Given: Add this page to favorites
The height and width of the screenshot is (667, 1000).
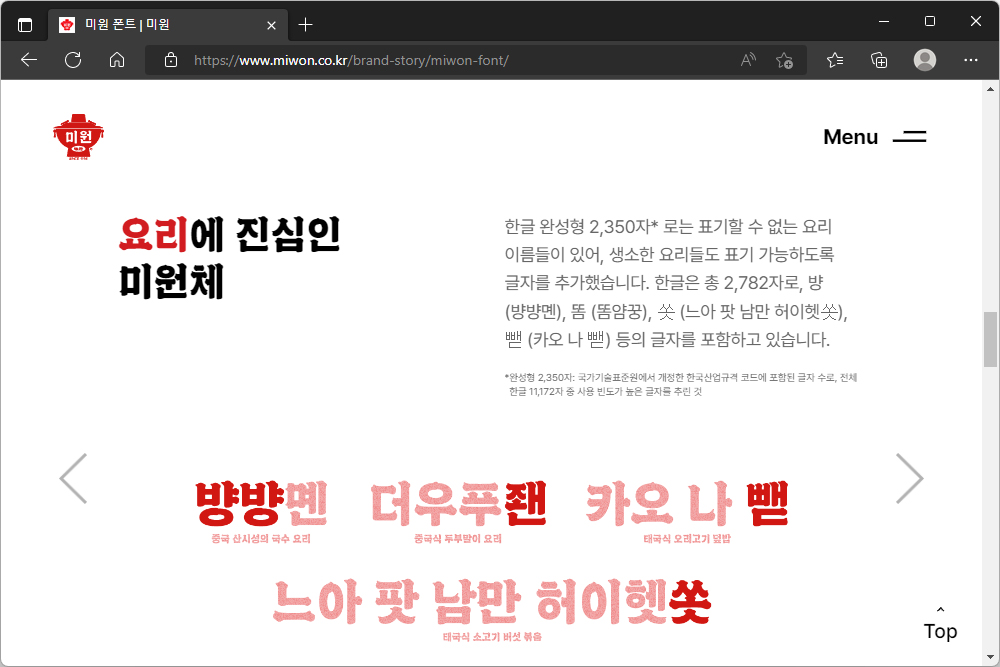Looking at the screenshot, I should click(x=784, y=60).
